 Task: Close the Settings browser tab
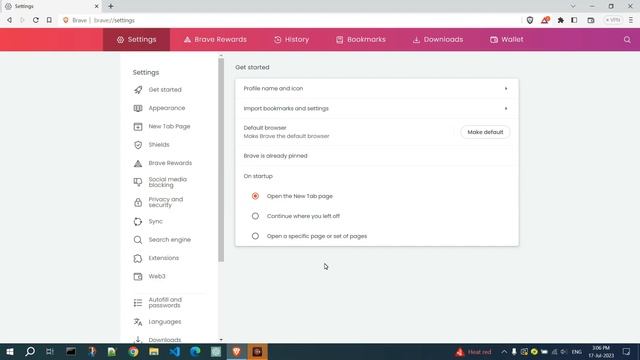tap(97, 6)
